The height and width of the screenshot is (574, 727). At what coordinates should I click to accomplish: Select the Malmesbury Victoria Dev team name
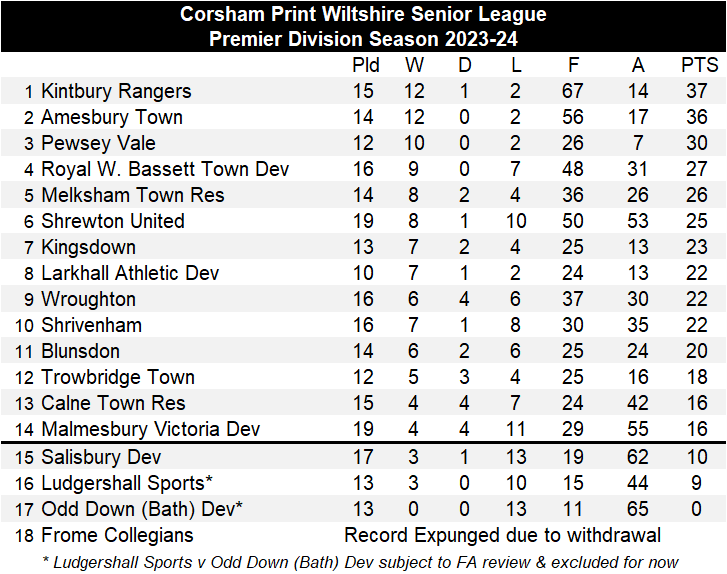[x=150, y=429]
